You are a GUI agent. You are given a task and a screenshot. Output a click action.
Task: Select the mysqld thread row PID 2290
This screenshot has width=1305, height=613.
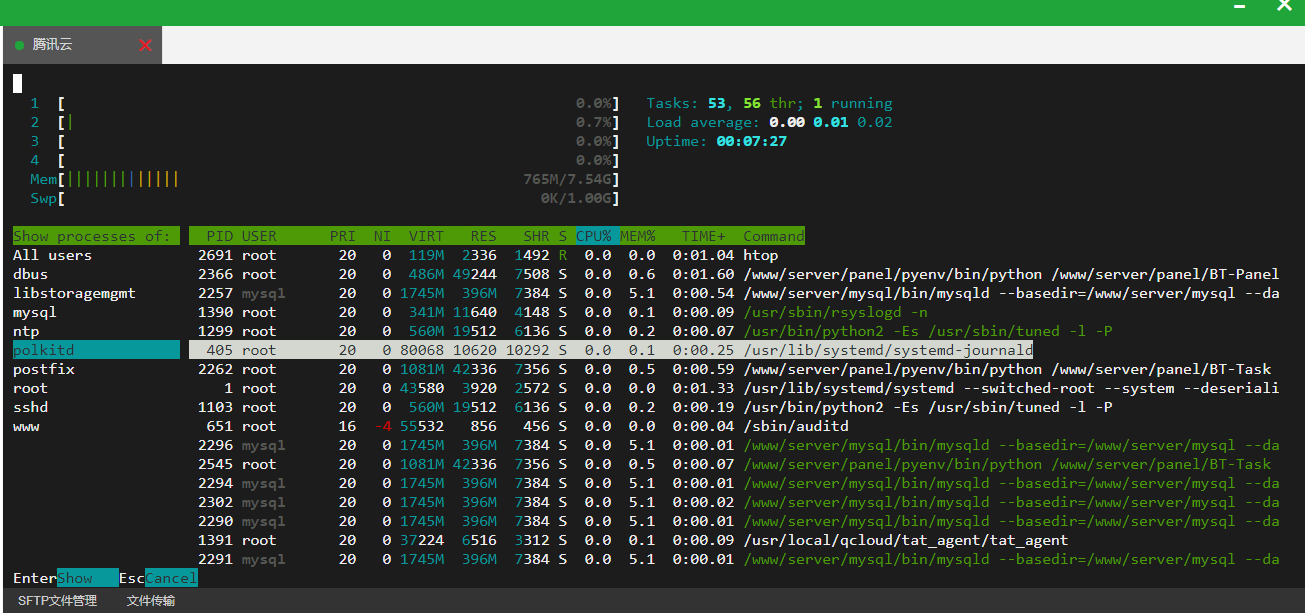734,521
